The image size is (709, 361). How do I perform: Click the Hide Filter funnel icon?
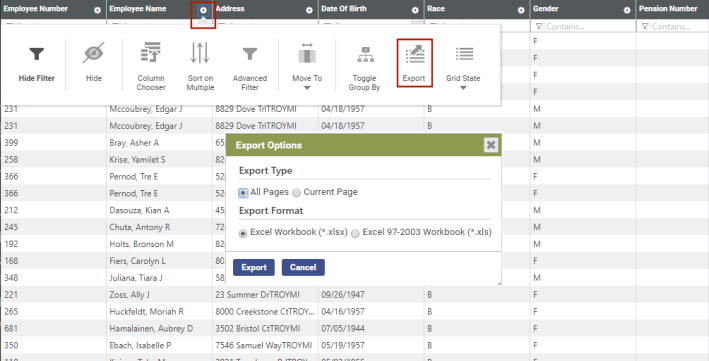pyautogui.click(x=37, y=54)
